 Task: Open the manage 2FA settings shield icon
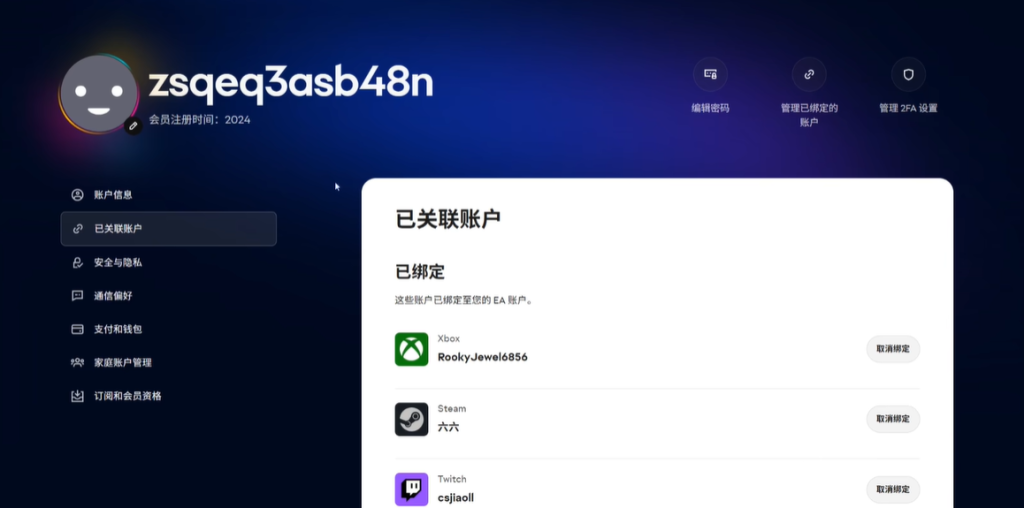click(908, 74)
